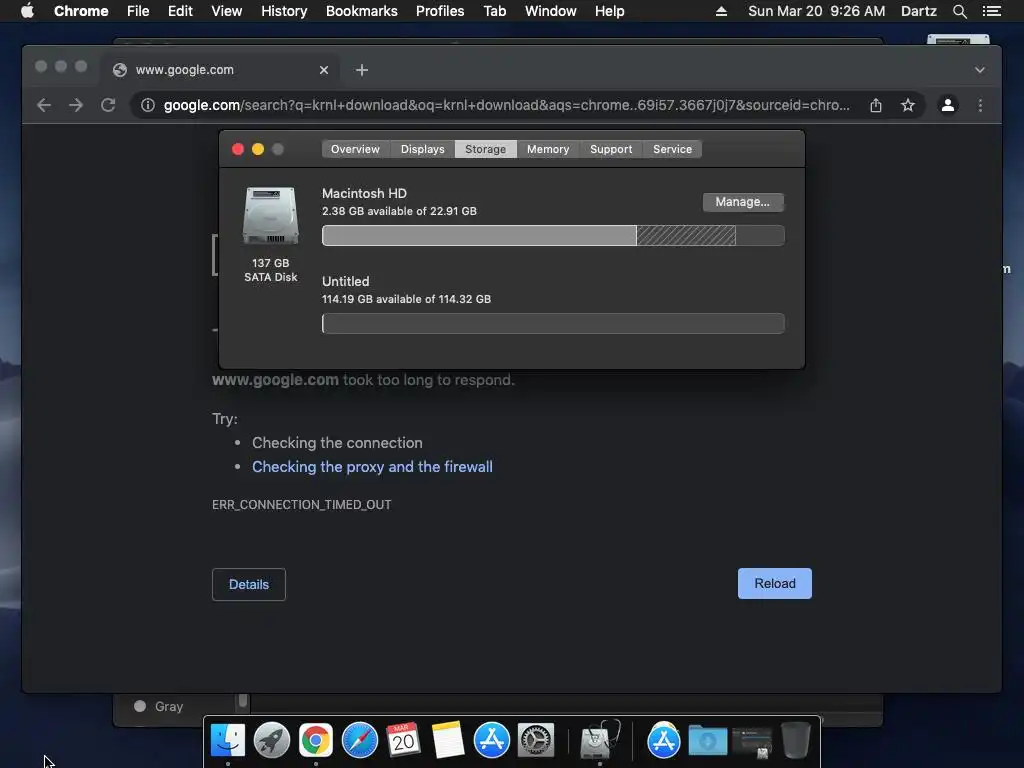Click the Dartz user name in menu bar
The width and height of the screenshot is (1024, 768).
919,11
